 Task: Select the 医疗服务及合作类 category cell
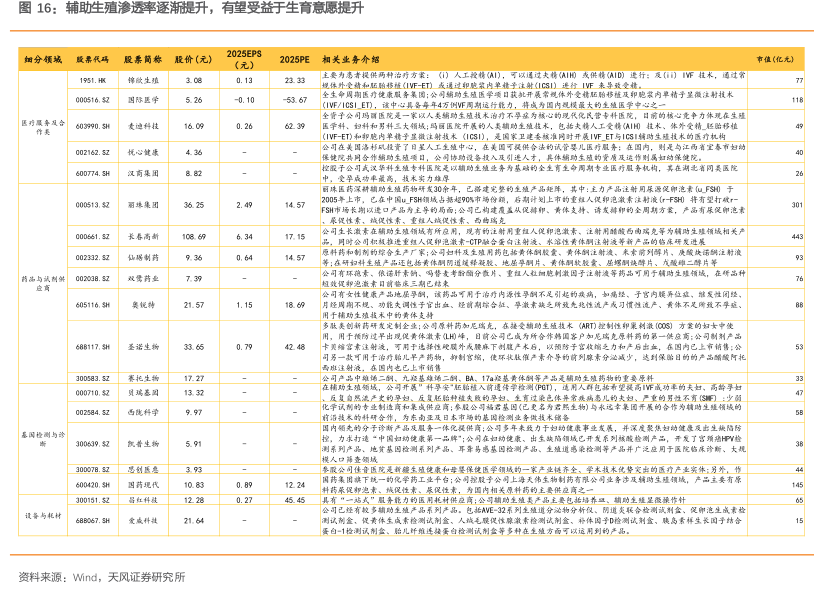(x=41, y=126)
